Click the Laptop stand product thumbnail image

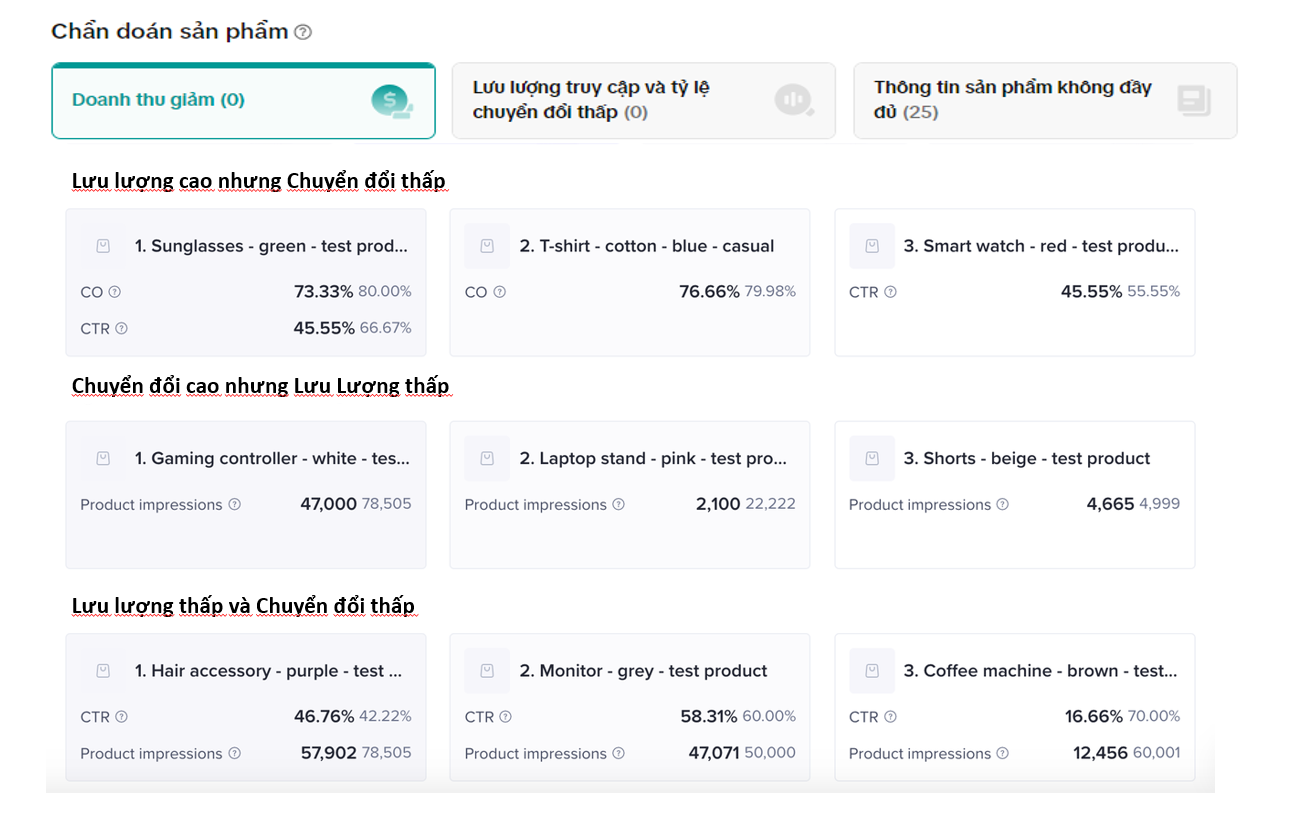tap(487, 459)
